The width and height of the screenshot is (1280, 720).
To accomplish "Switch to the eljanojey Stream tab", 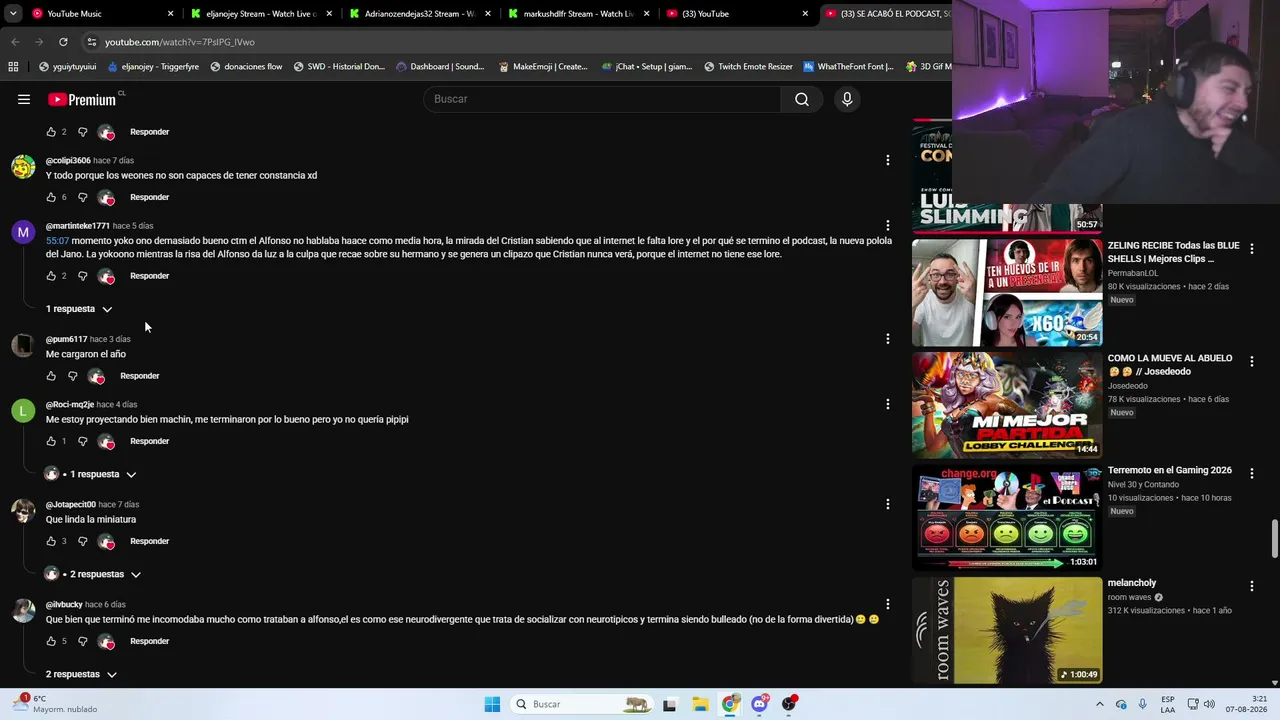I will 262,14.
